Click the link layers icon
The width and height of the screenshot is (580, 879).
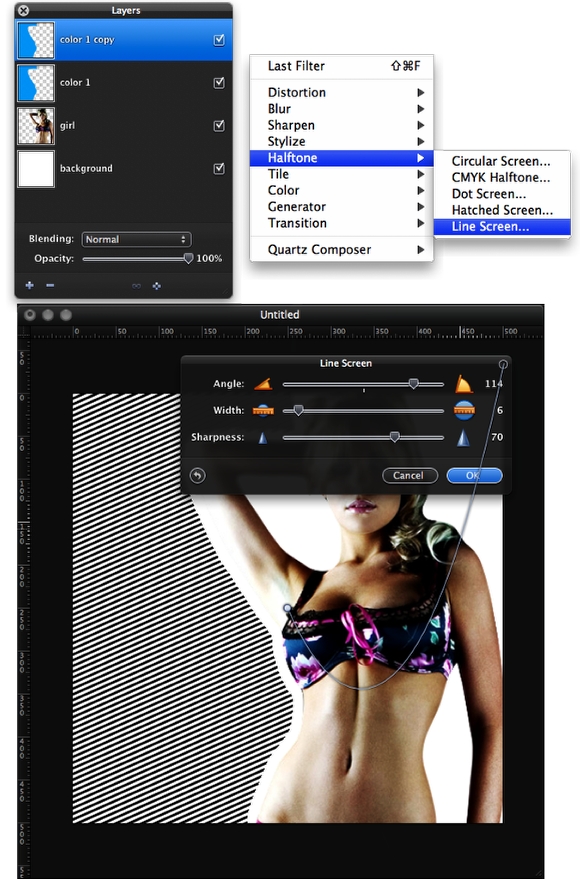(x=136, y=286)
